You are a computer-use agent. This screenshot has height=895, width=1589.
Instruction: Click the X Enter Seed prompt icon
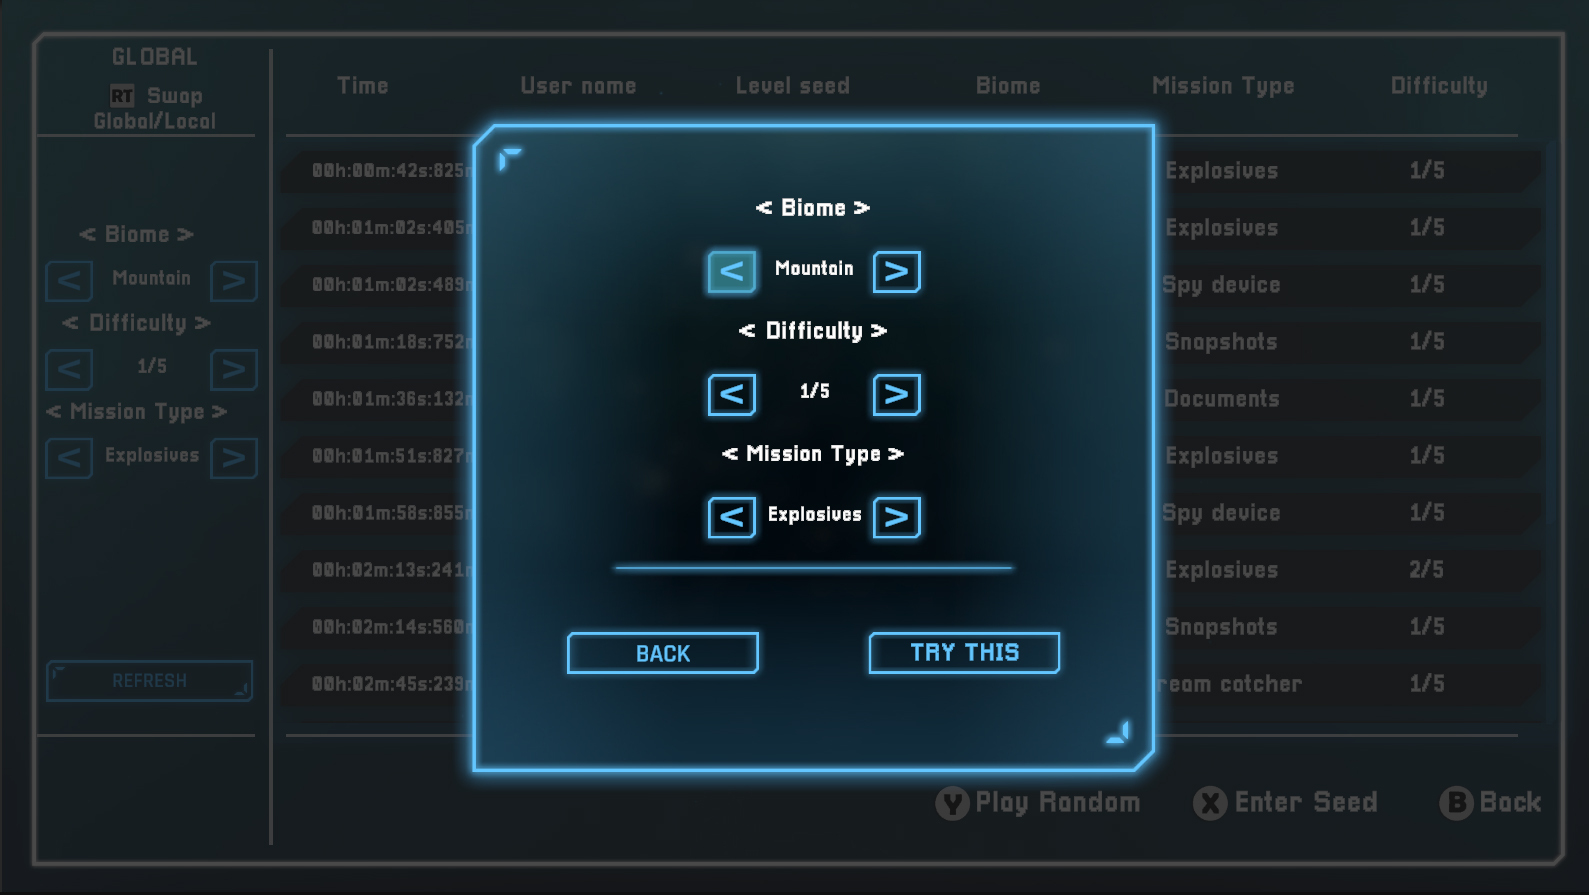[1210, 803]
